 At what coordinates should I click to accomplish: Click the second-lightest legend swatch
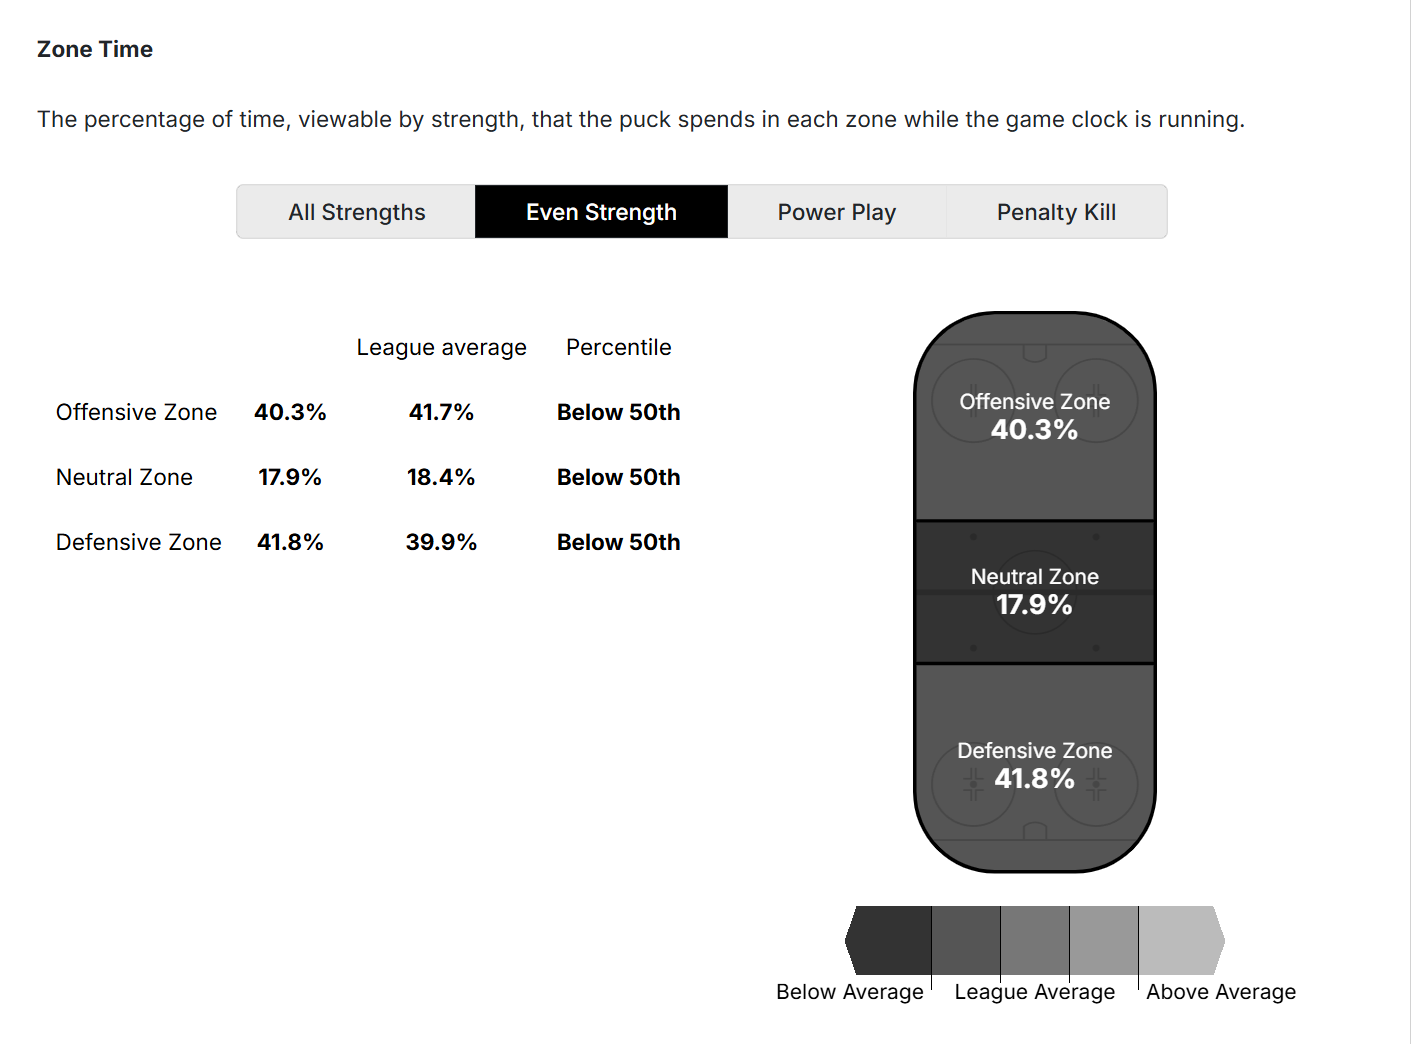click(1104, 940)
